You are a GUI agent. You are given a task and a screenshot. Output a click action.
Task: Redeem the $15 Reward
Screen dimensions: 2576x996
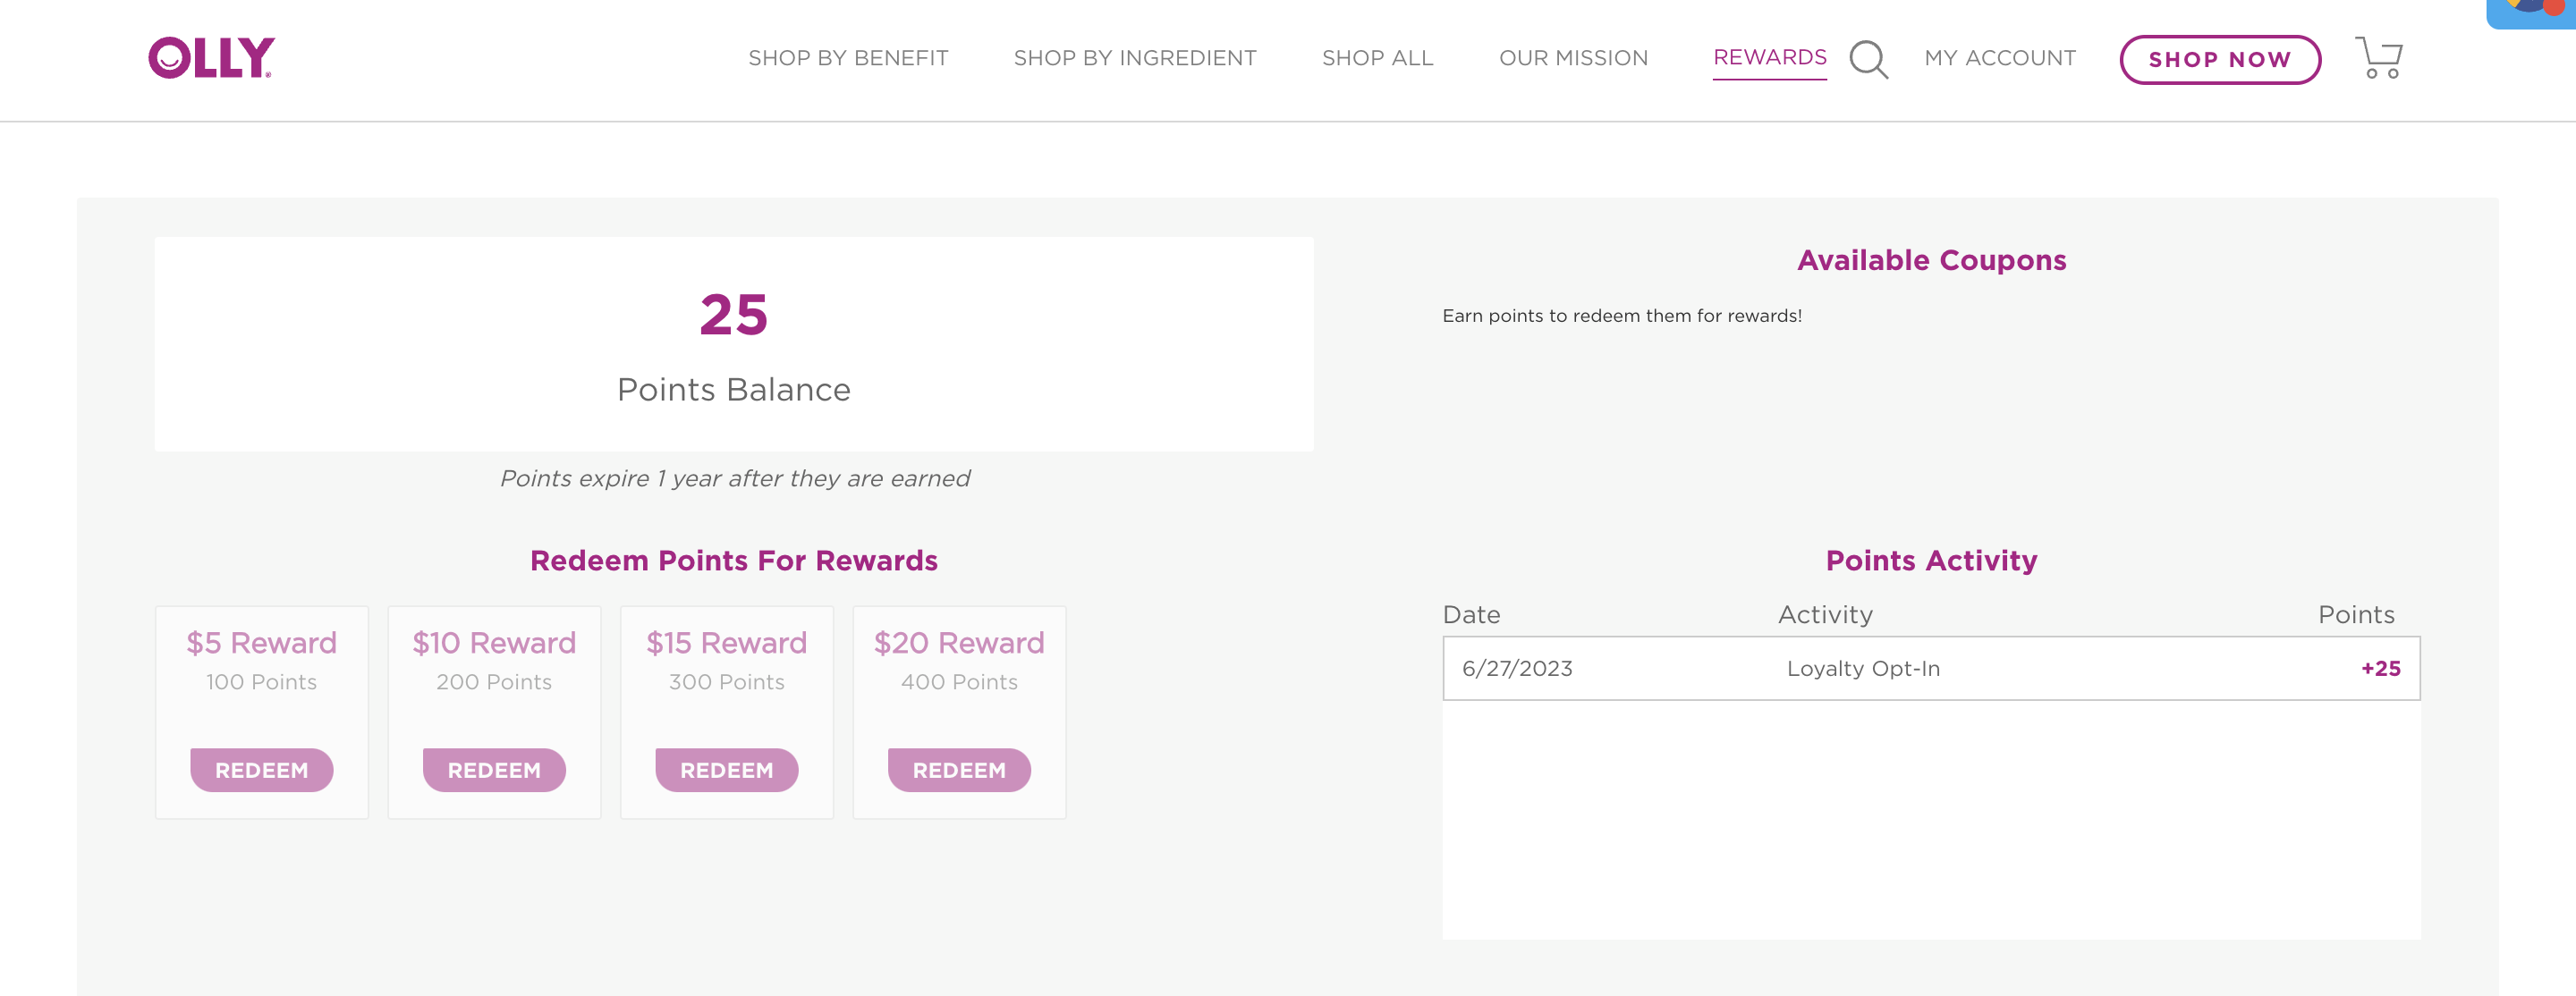[727, 770]
